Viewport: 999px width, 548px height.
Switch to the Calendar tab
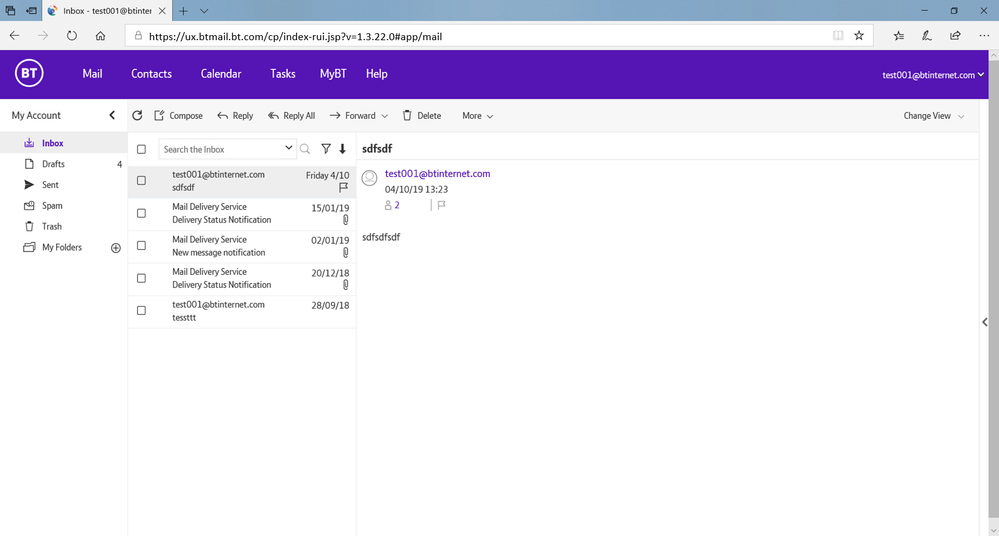click(220, 74)
